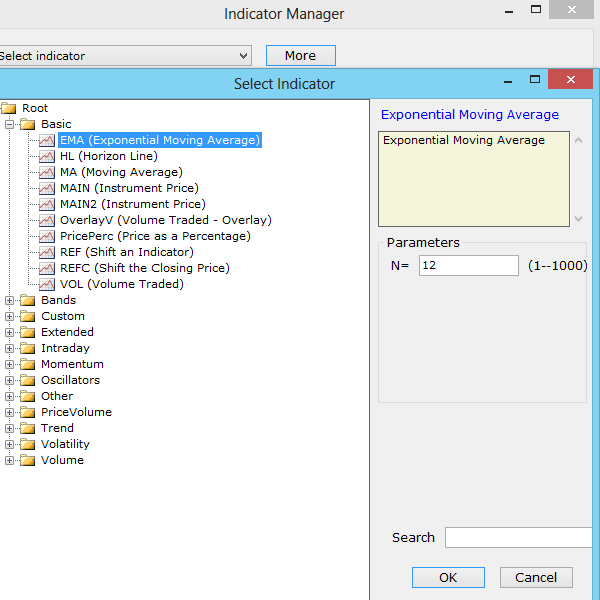Select PricePerc (Price as a Percentage)
This screenshot has width=600, height=600.
tap(154, 236)
